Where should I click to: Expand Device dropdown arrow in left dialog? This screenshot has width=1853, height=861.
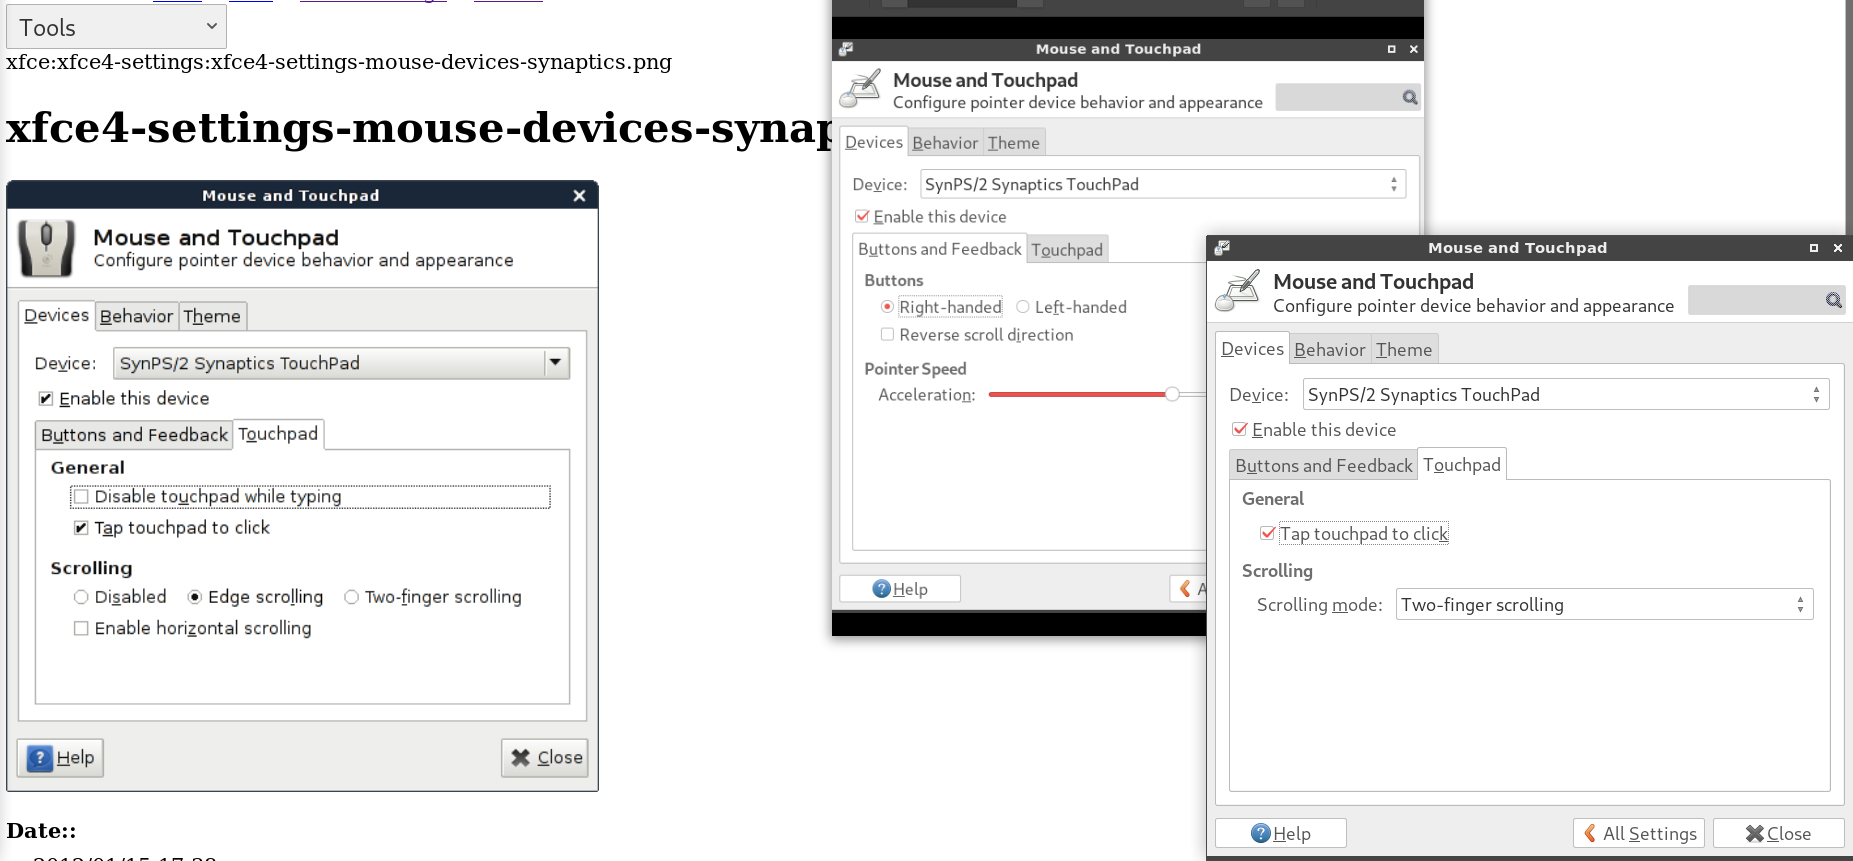(556, 363)
